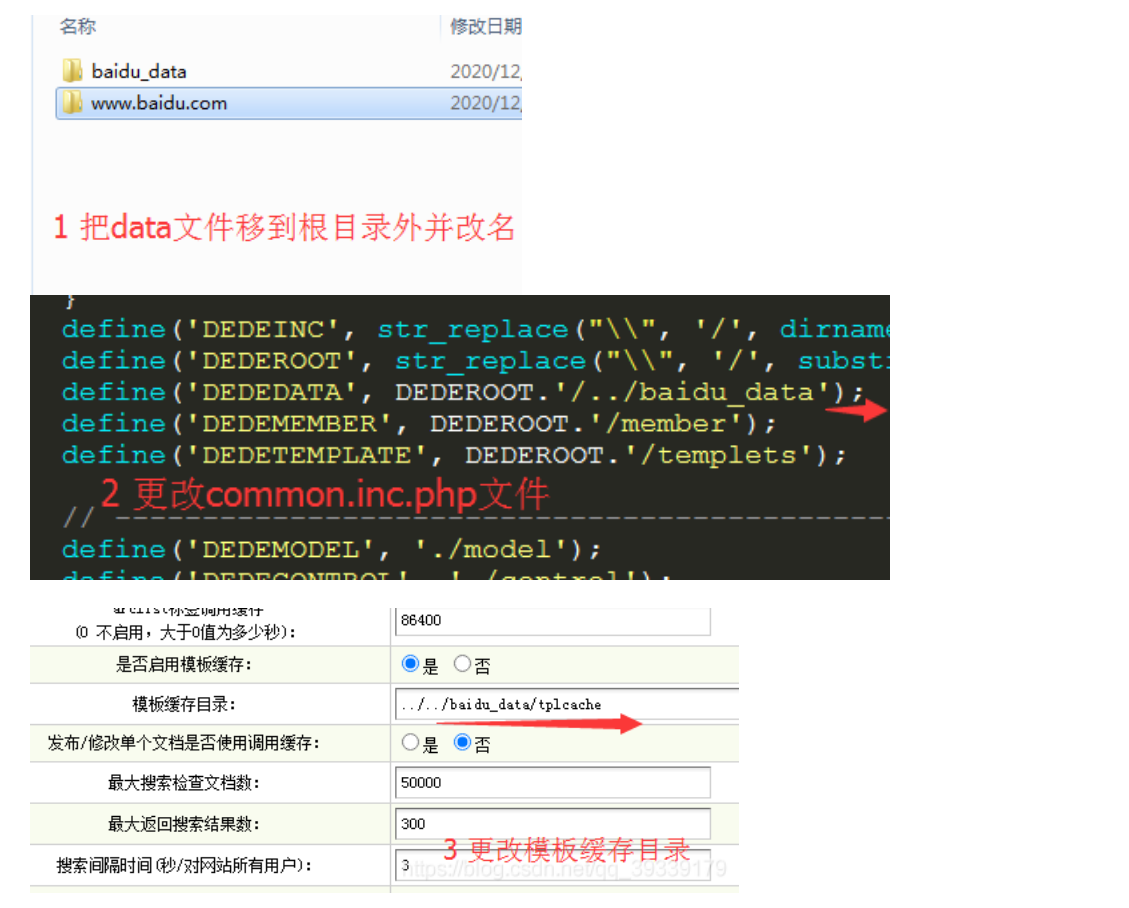Screen dimensions: 1129x908
Task: Select 否 for 是否启用模板缓存
Action: coord(462,664)
